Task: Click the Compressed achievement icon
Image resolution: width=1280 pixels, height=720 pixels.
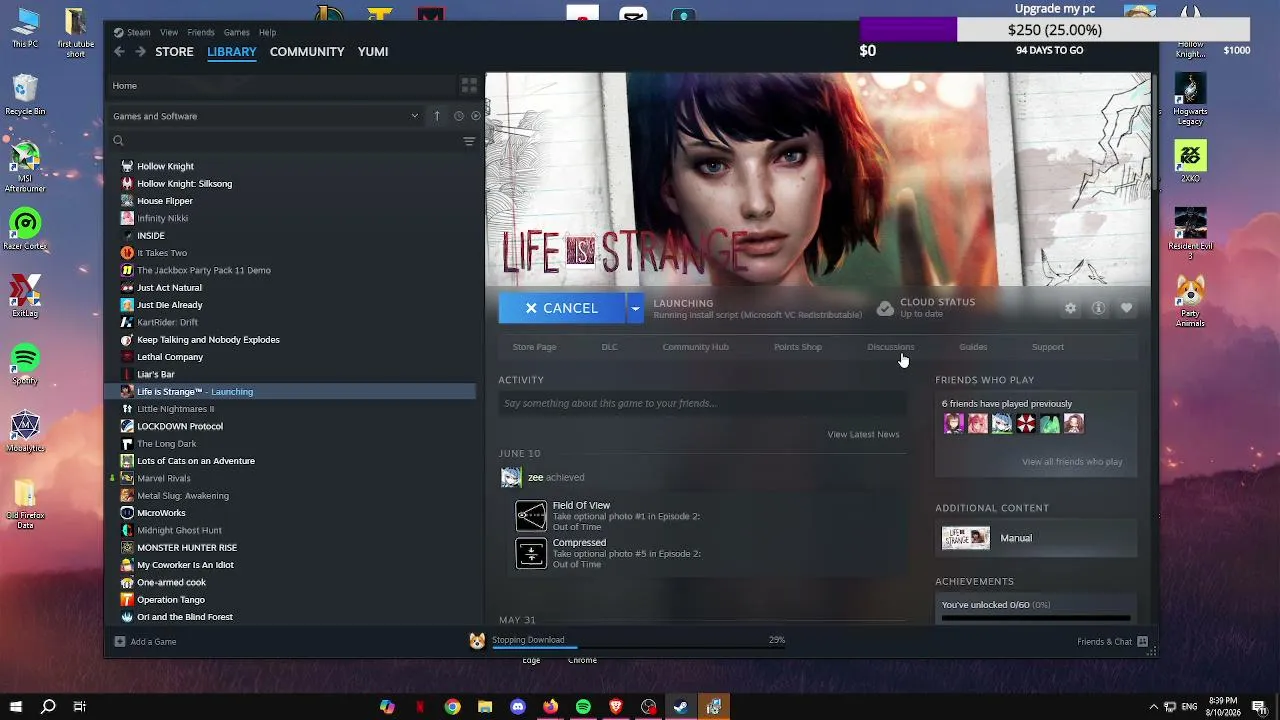Action: point(531,553)
